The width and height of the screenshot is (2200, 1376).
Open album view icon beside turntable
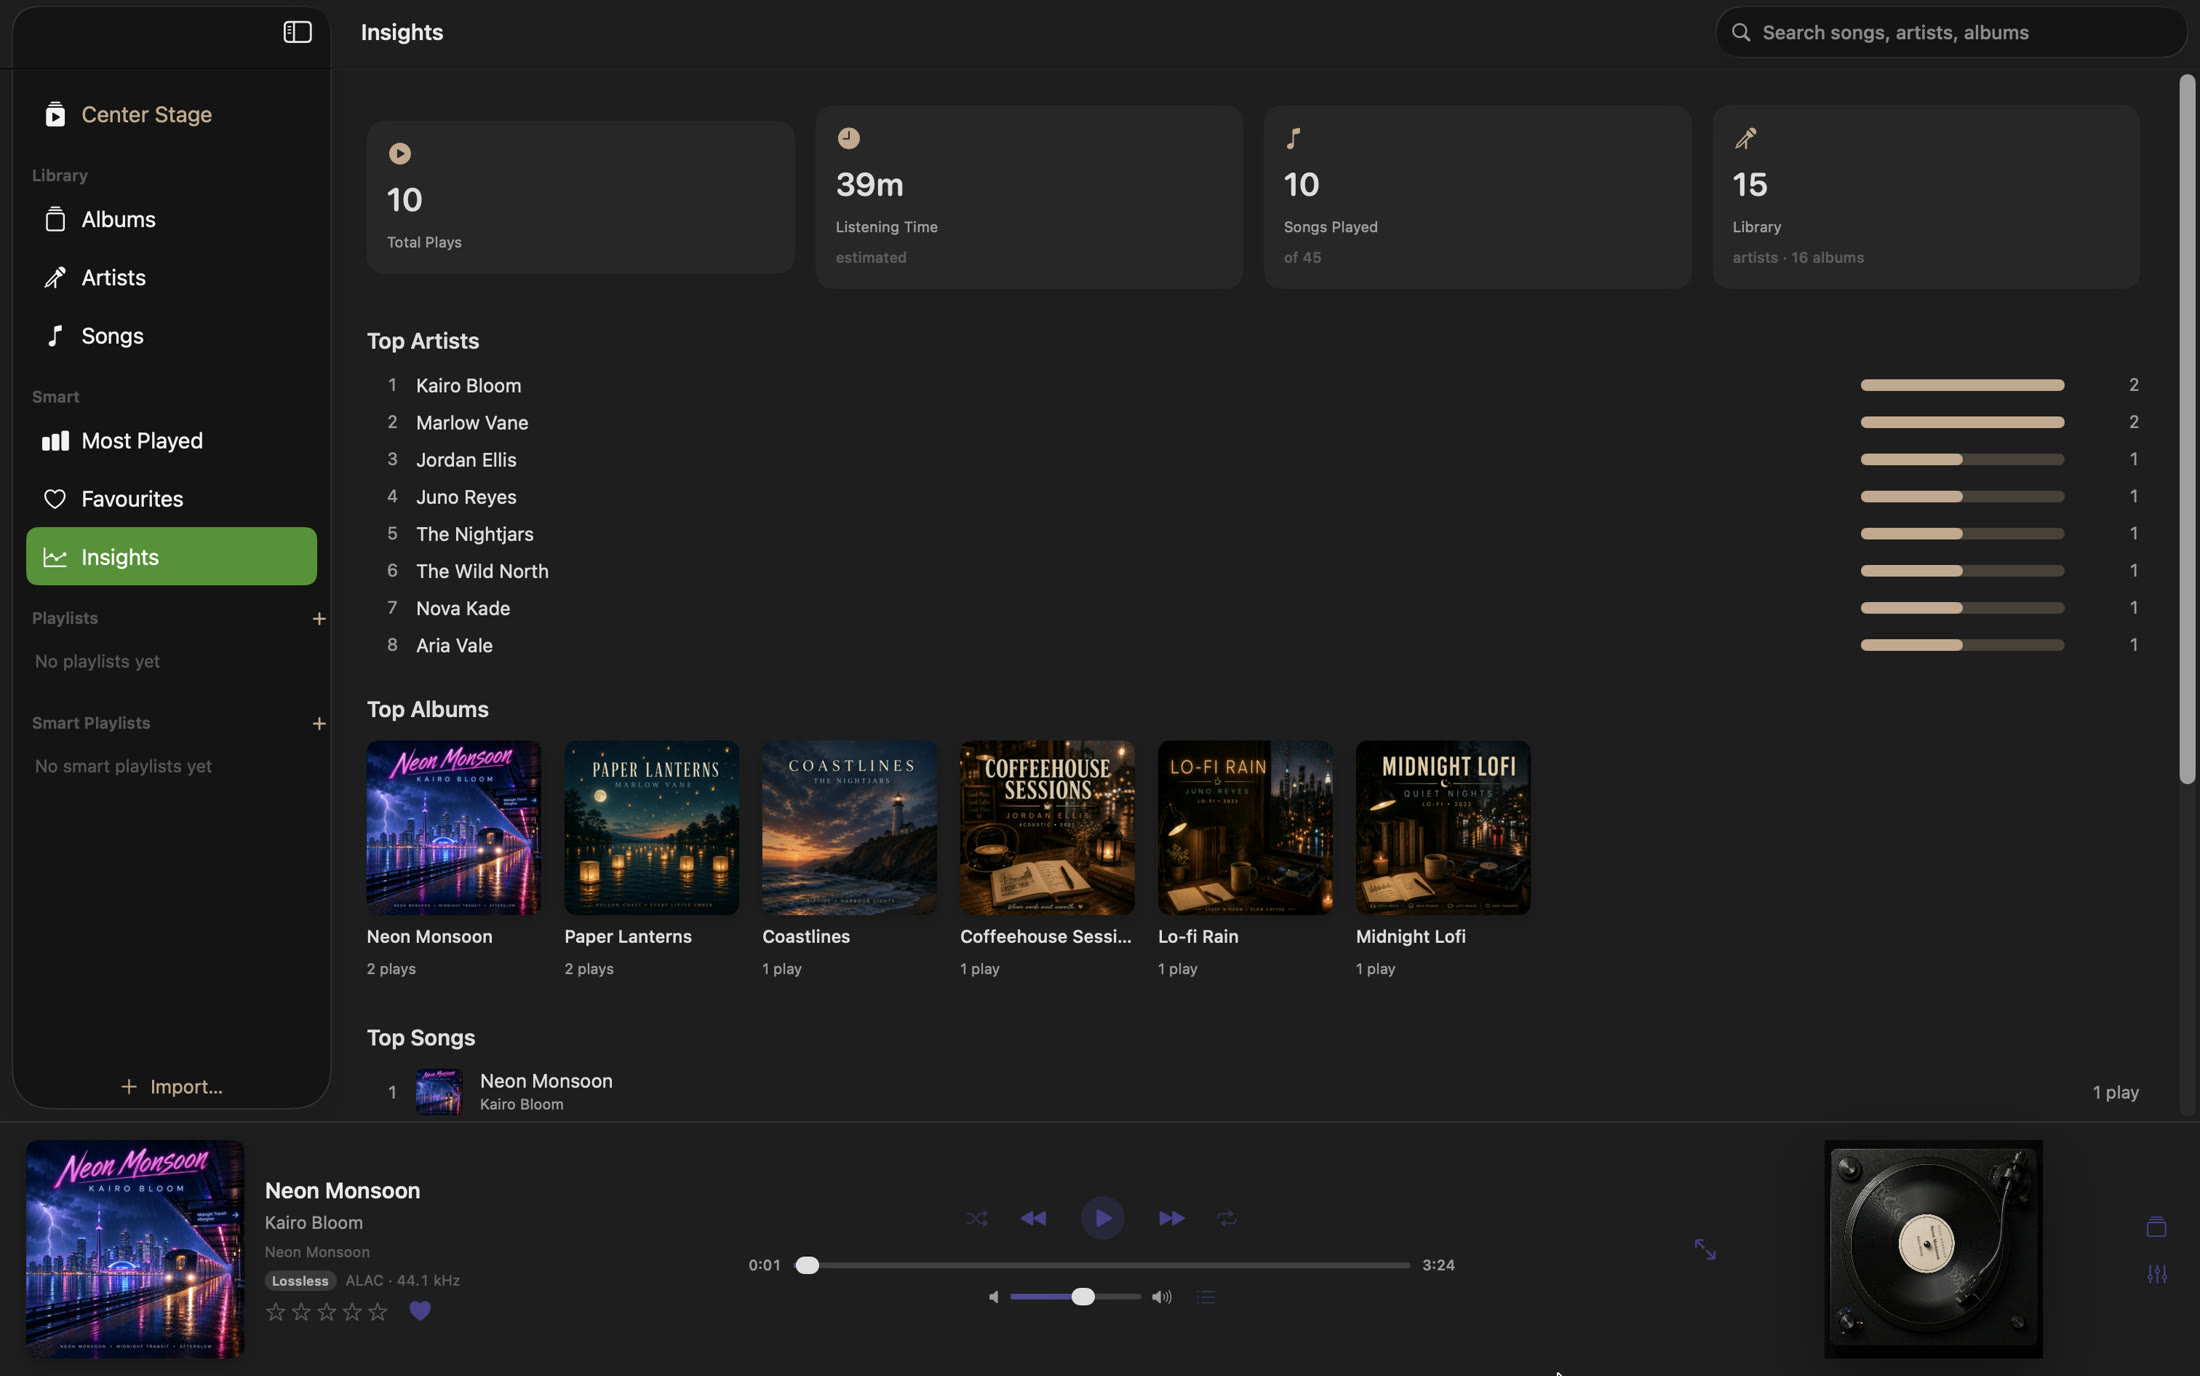2157,1227
